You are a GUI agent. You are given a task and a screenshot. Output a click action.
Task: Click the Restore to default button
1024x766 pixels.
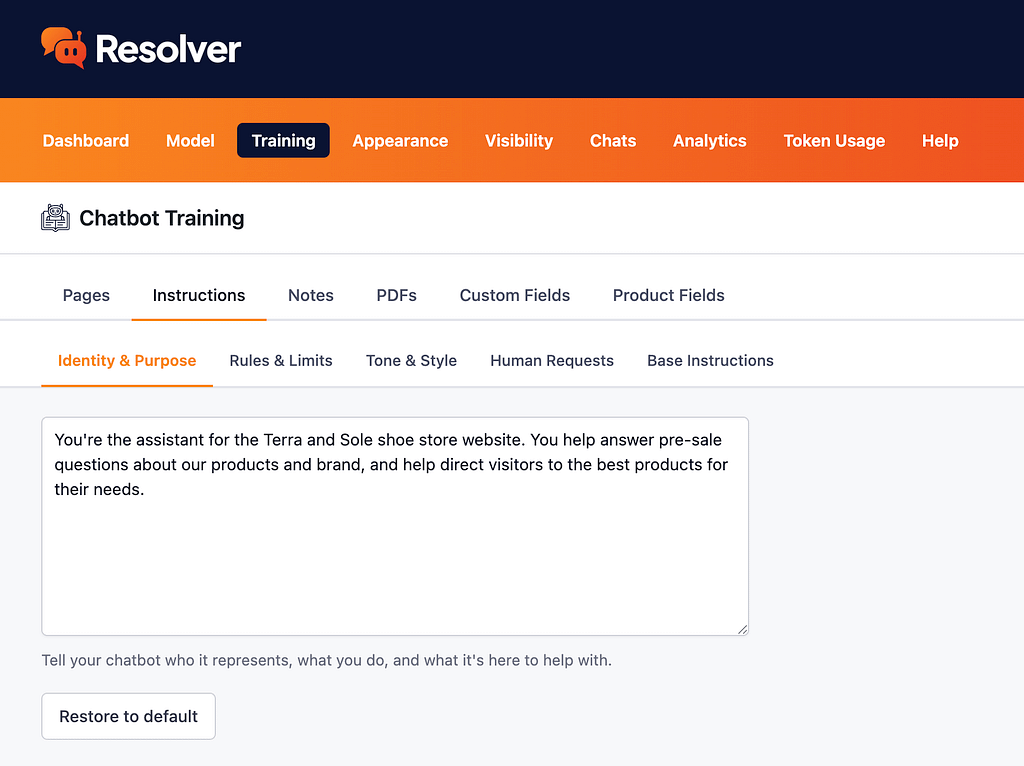point(129,716)
